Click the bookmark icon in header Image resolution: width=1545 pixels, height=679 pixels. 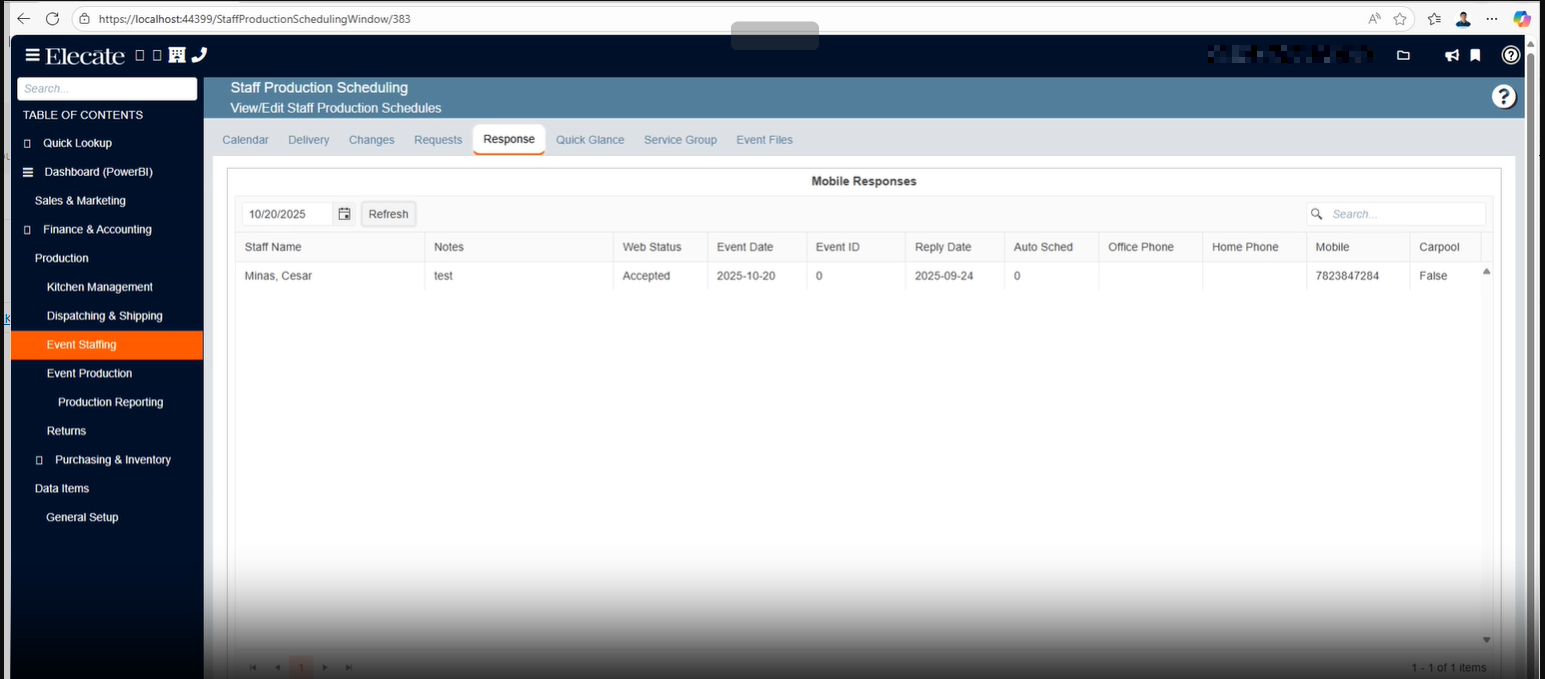pos(1475,56)
